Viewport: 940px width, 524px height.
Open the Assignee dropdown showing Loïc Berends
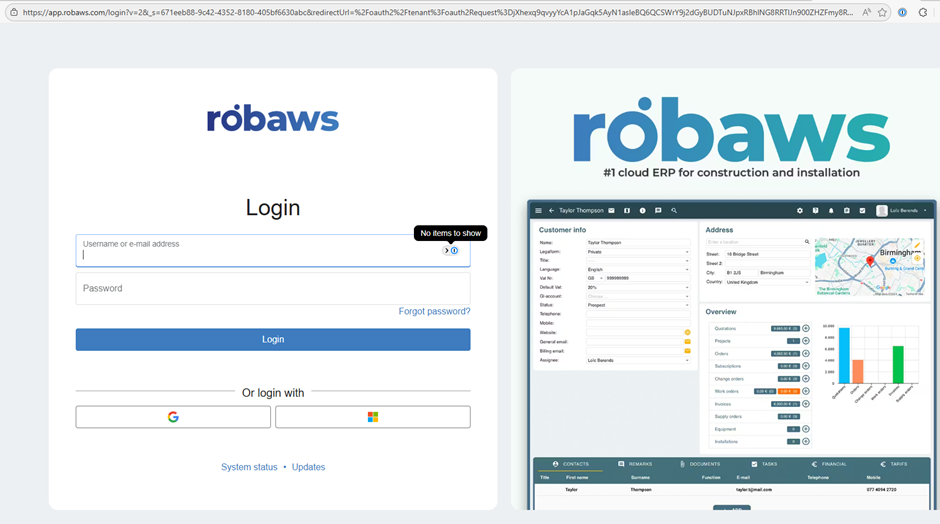[x=638, y=360]
